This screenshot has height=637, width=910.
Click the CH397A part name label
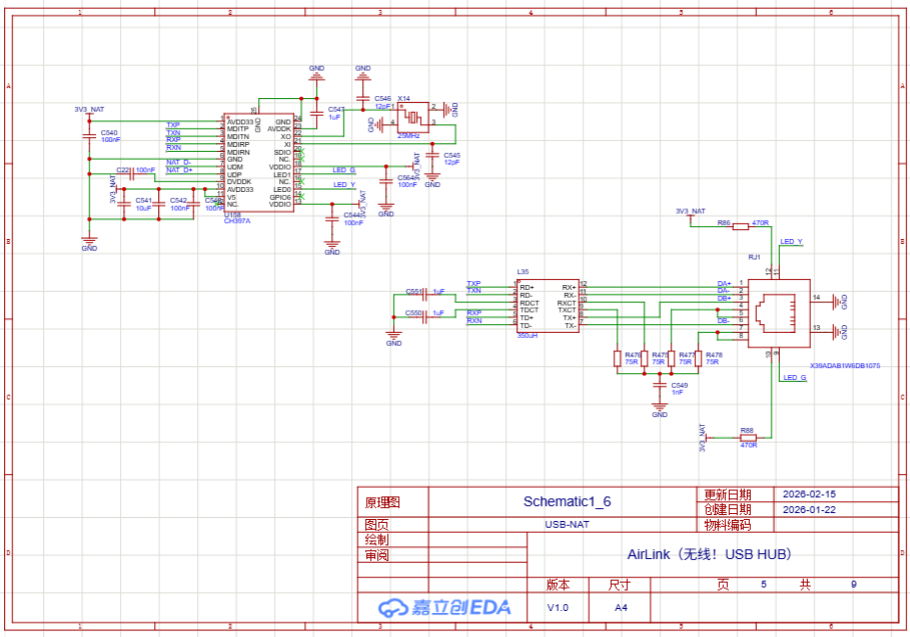pyautogui.click(x=237, y=221)
